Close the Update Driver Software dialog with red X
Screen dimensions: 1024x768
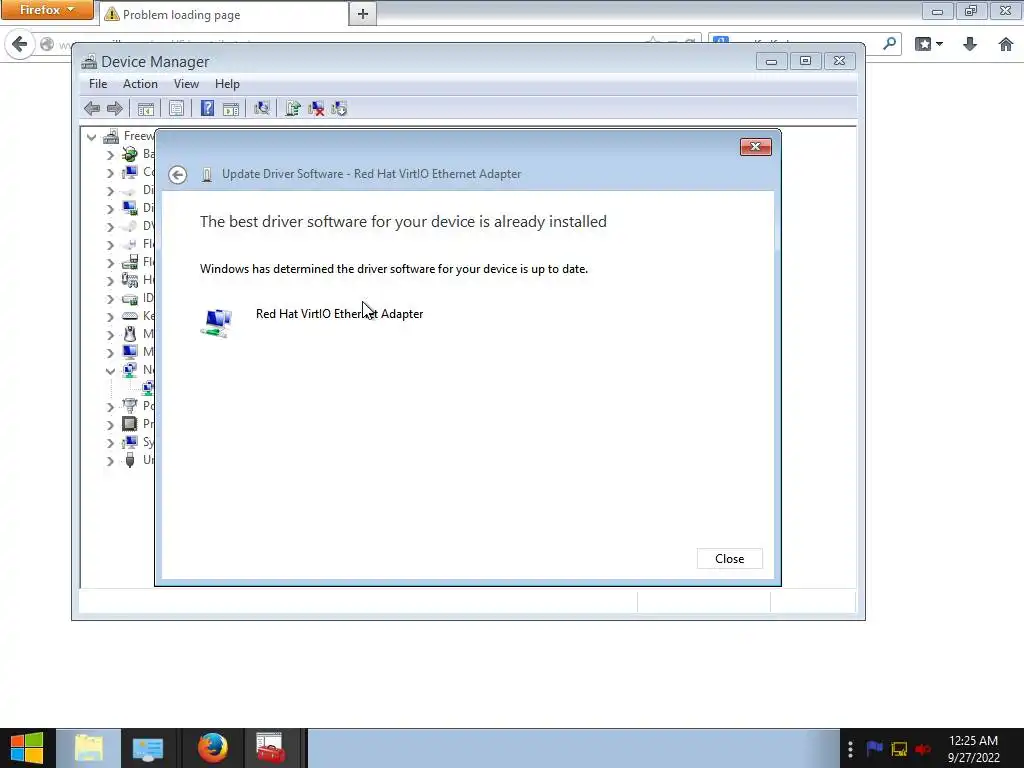point(756,147)
